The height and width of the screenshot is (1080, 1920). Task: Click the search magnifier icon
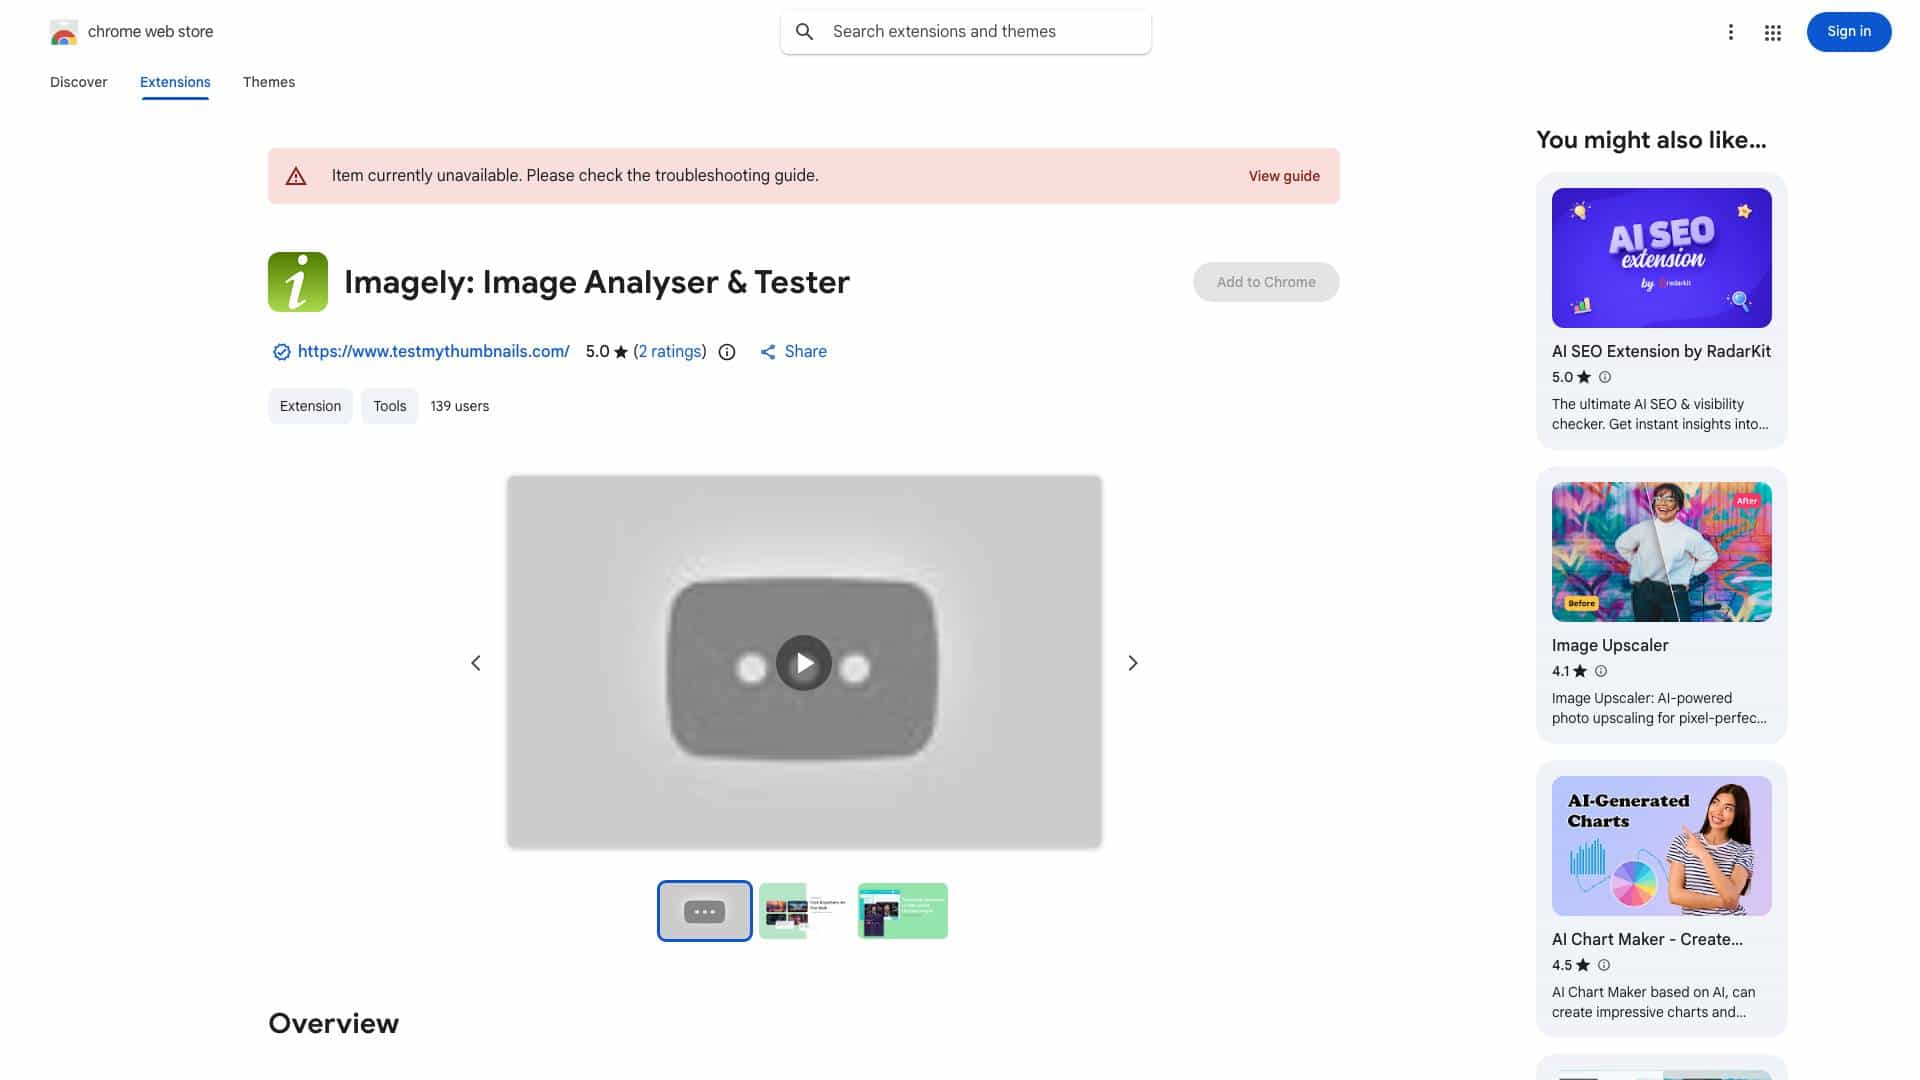[x=804, y=32]
